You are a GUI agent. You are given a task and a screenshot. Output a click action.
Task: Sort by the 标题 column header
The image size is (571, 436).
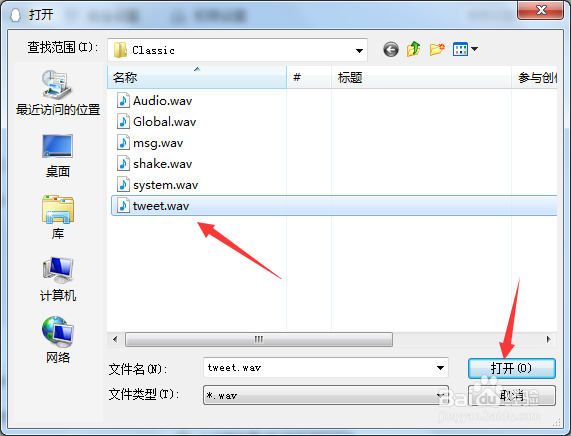tap(421, 77)
